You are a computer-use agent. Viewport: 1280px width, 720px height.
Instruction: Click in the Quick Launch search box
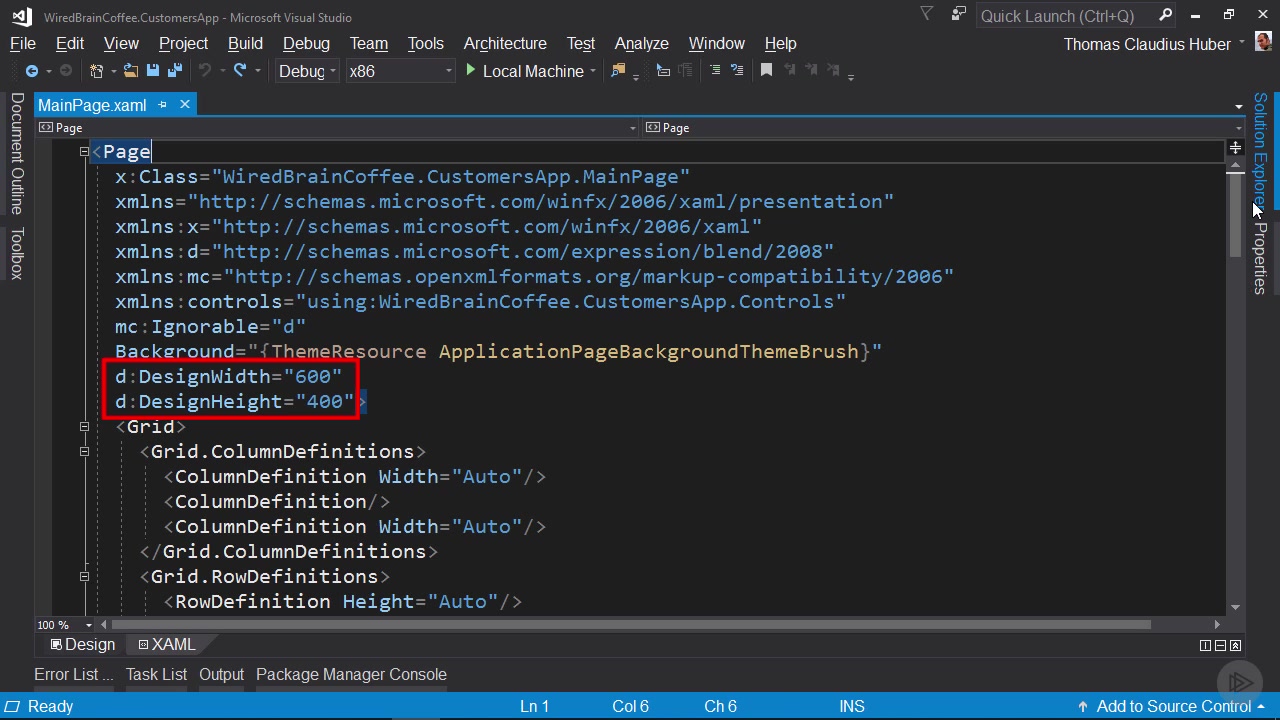click(x=1065, y=16)
